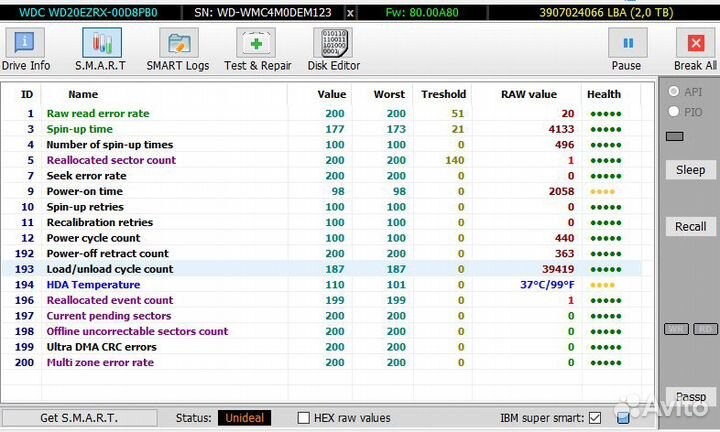Click the Health column header
720x432 pixels.
pyautogui.click(x=604, y=94)
